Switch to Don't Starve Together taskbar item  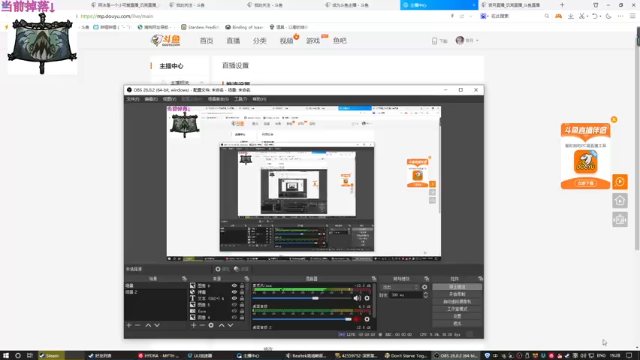point(406,356)
